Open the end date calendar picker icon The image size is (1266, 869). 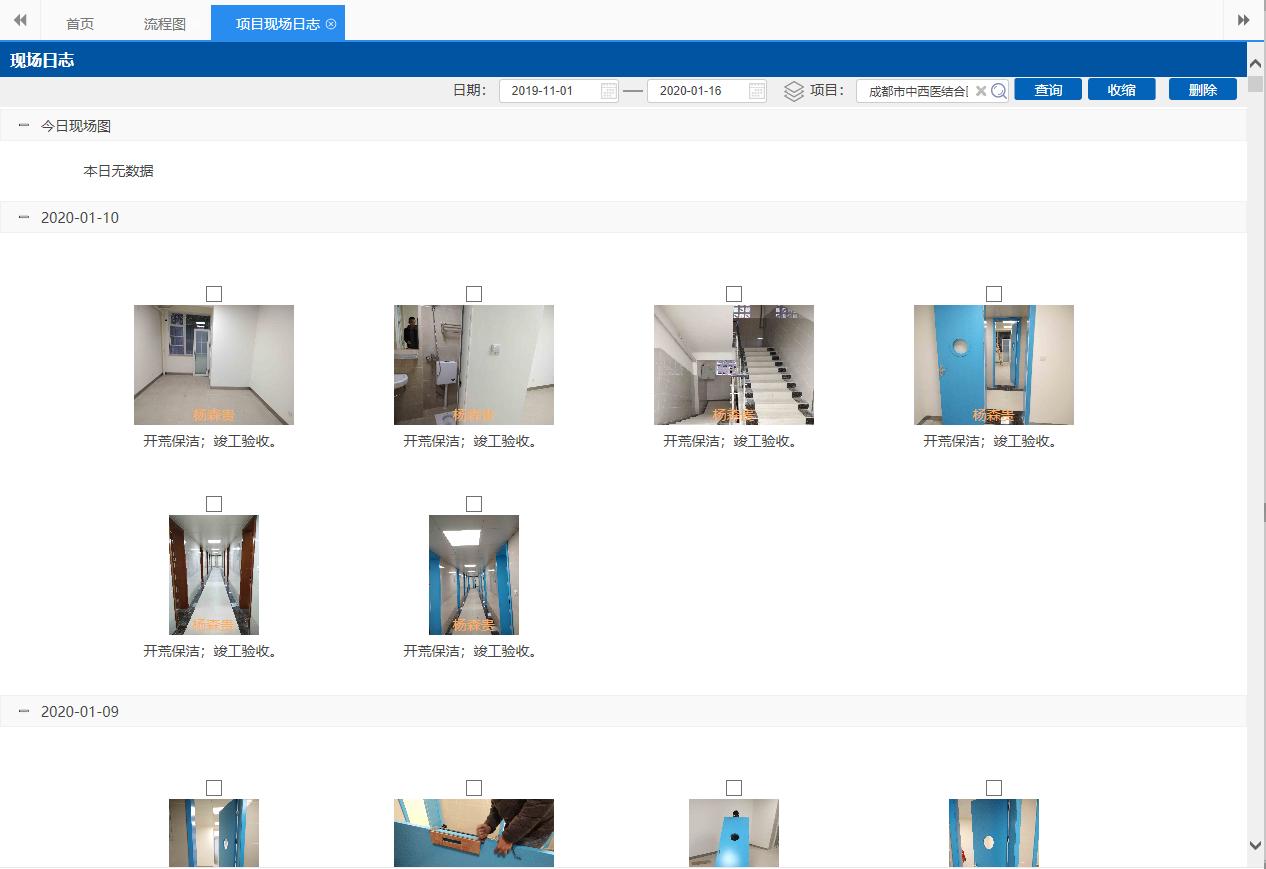coord(757,91)
